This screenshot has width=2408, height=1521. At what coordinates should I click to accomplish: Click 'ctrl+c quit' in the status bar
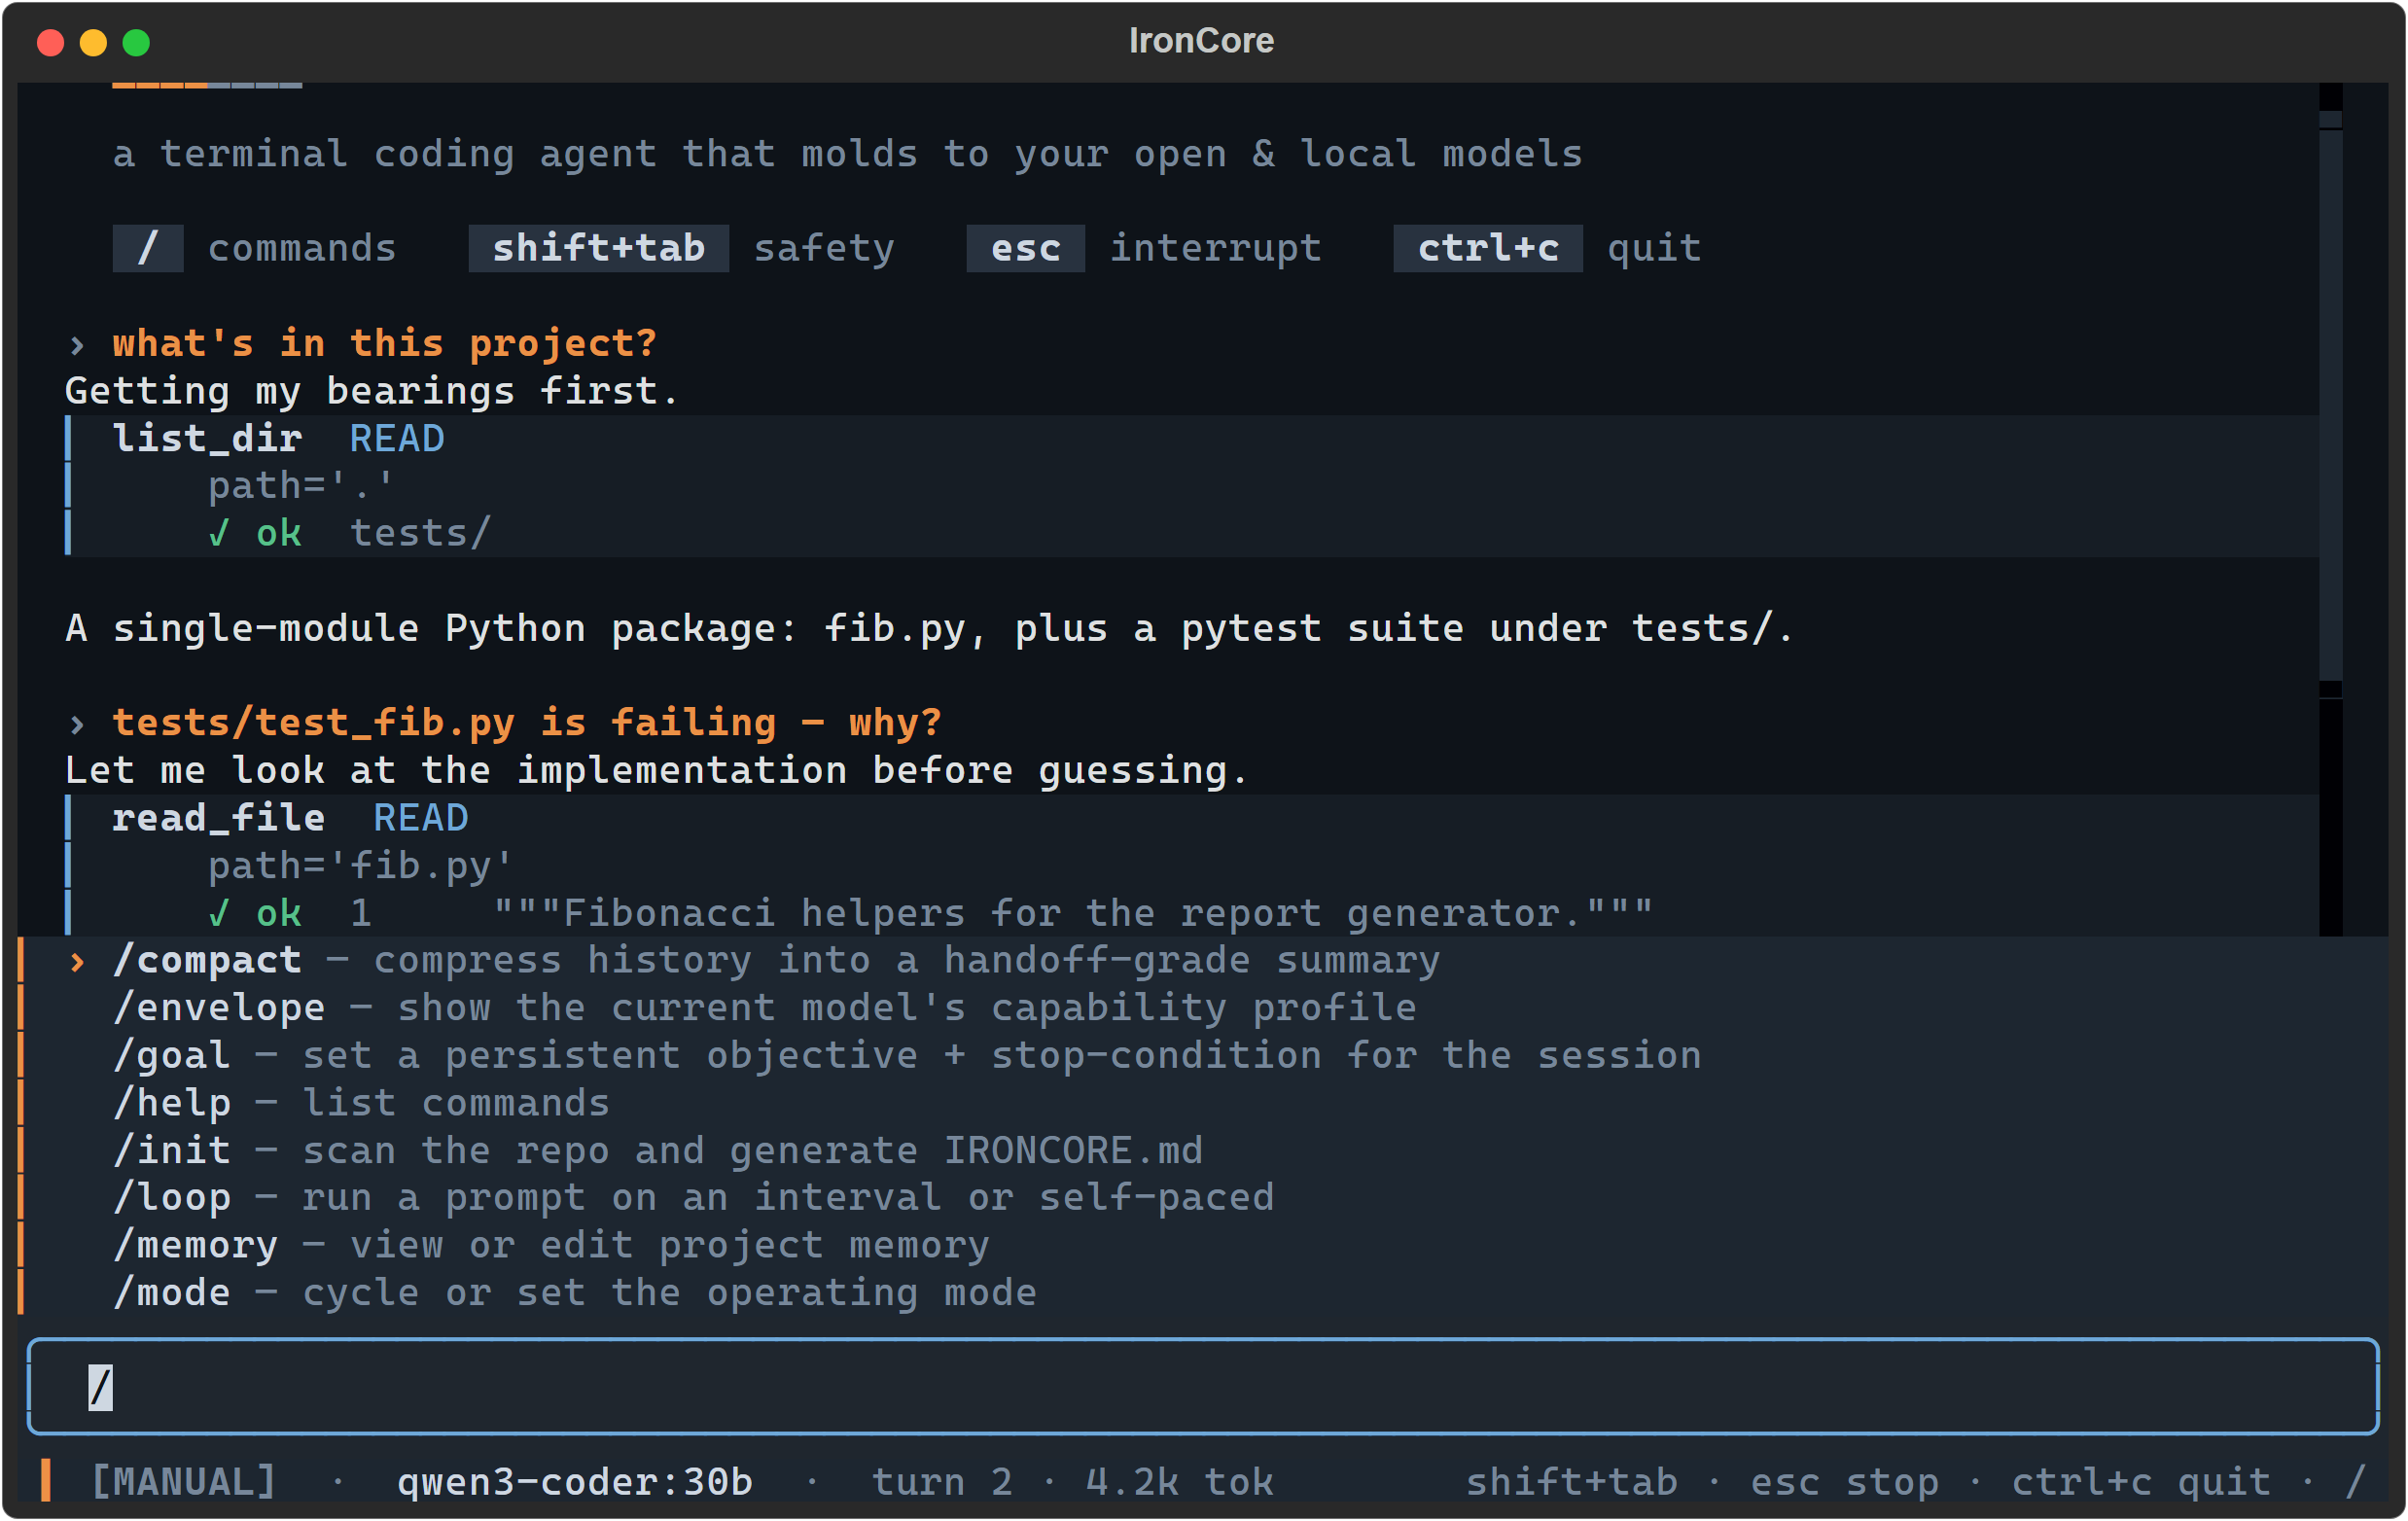[2141, 1482]
